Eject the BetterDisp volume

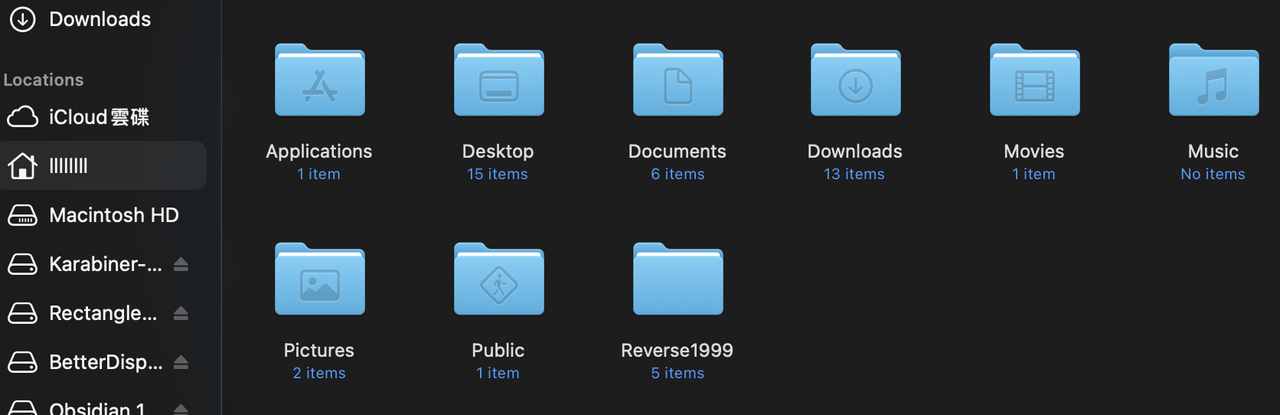180,362
